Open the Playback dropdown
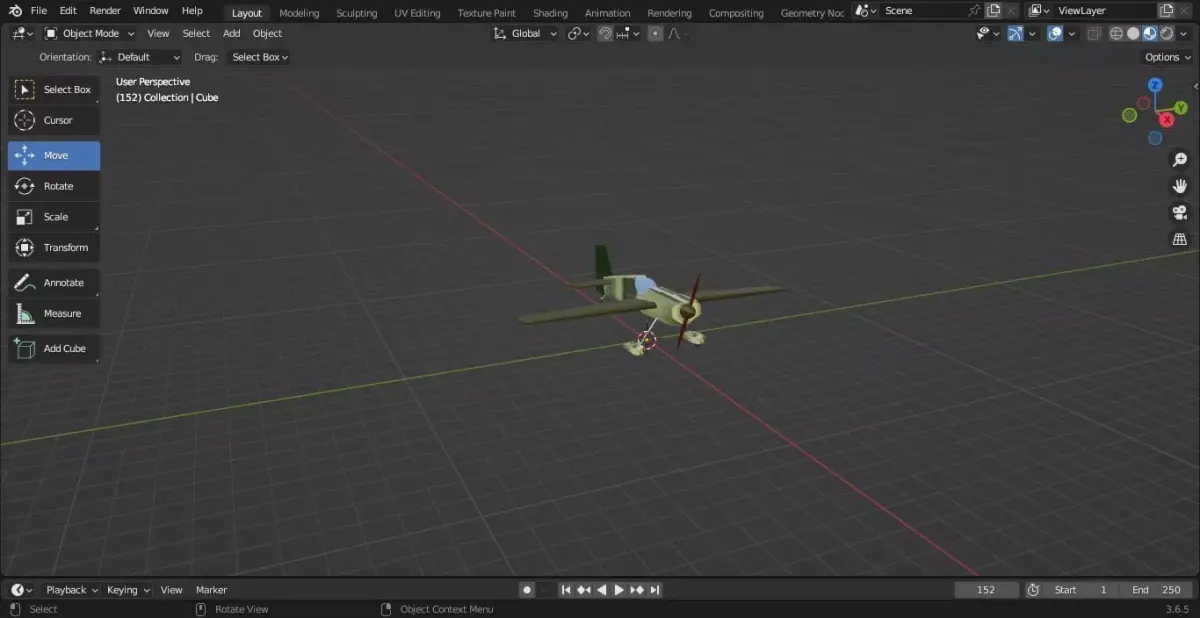Viewport: 1200px width, 618px height. pos(72,590)
